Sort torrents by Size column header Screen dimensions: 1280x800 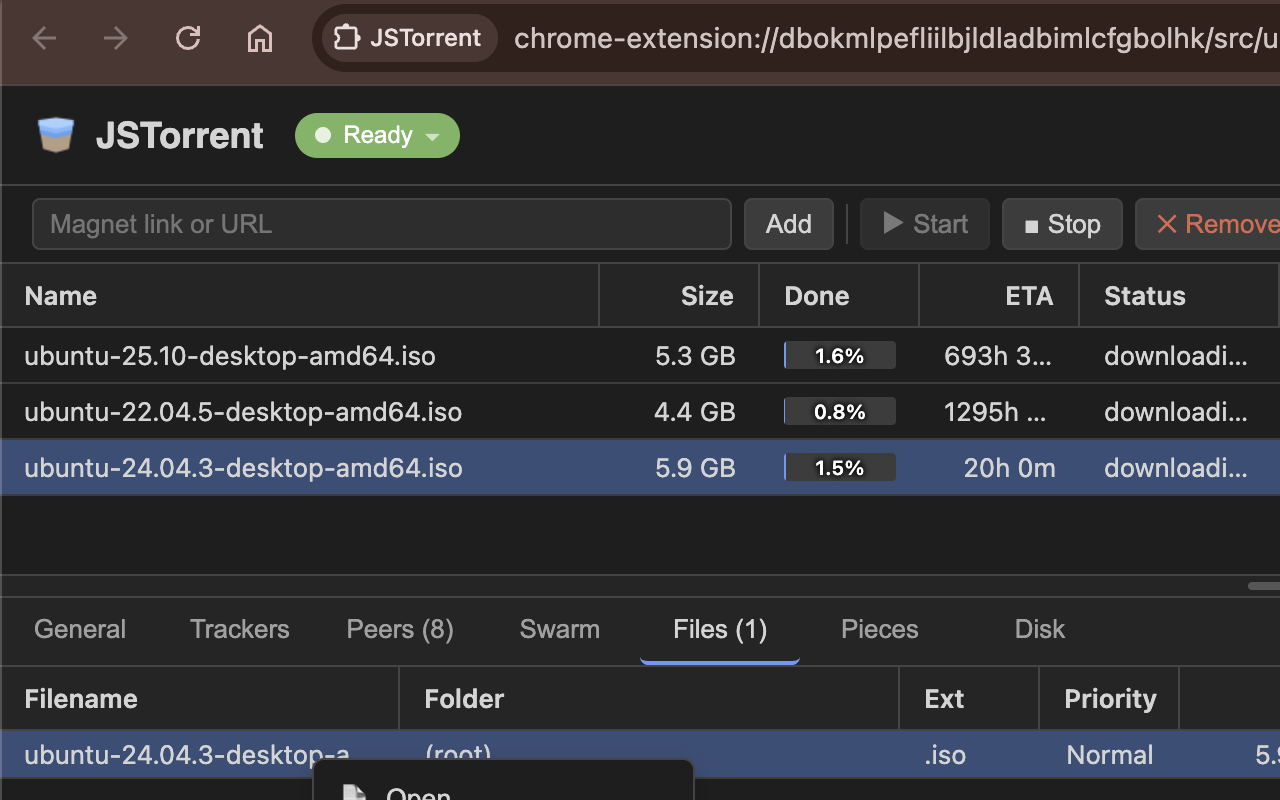click(706, 296)
